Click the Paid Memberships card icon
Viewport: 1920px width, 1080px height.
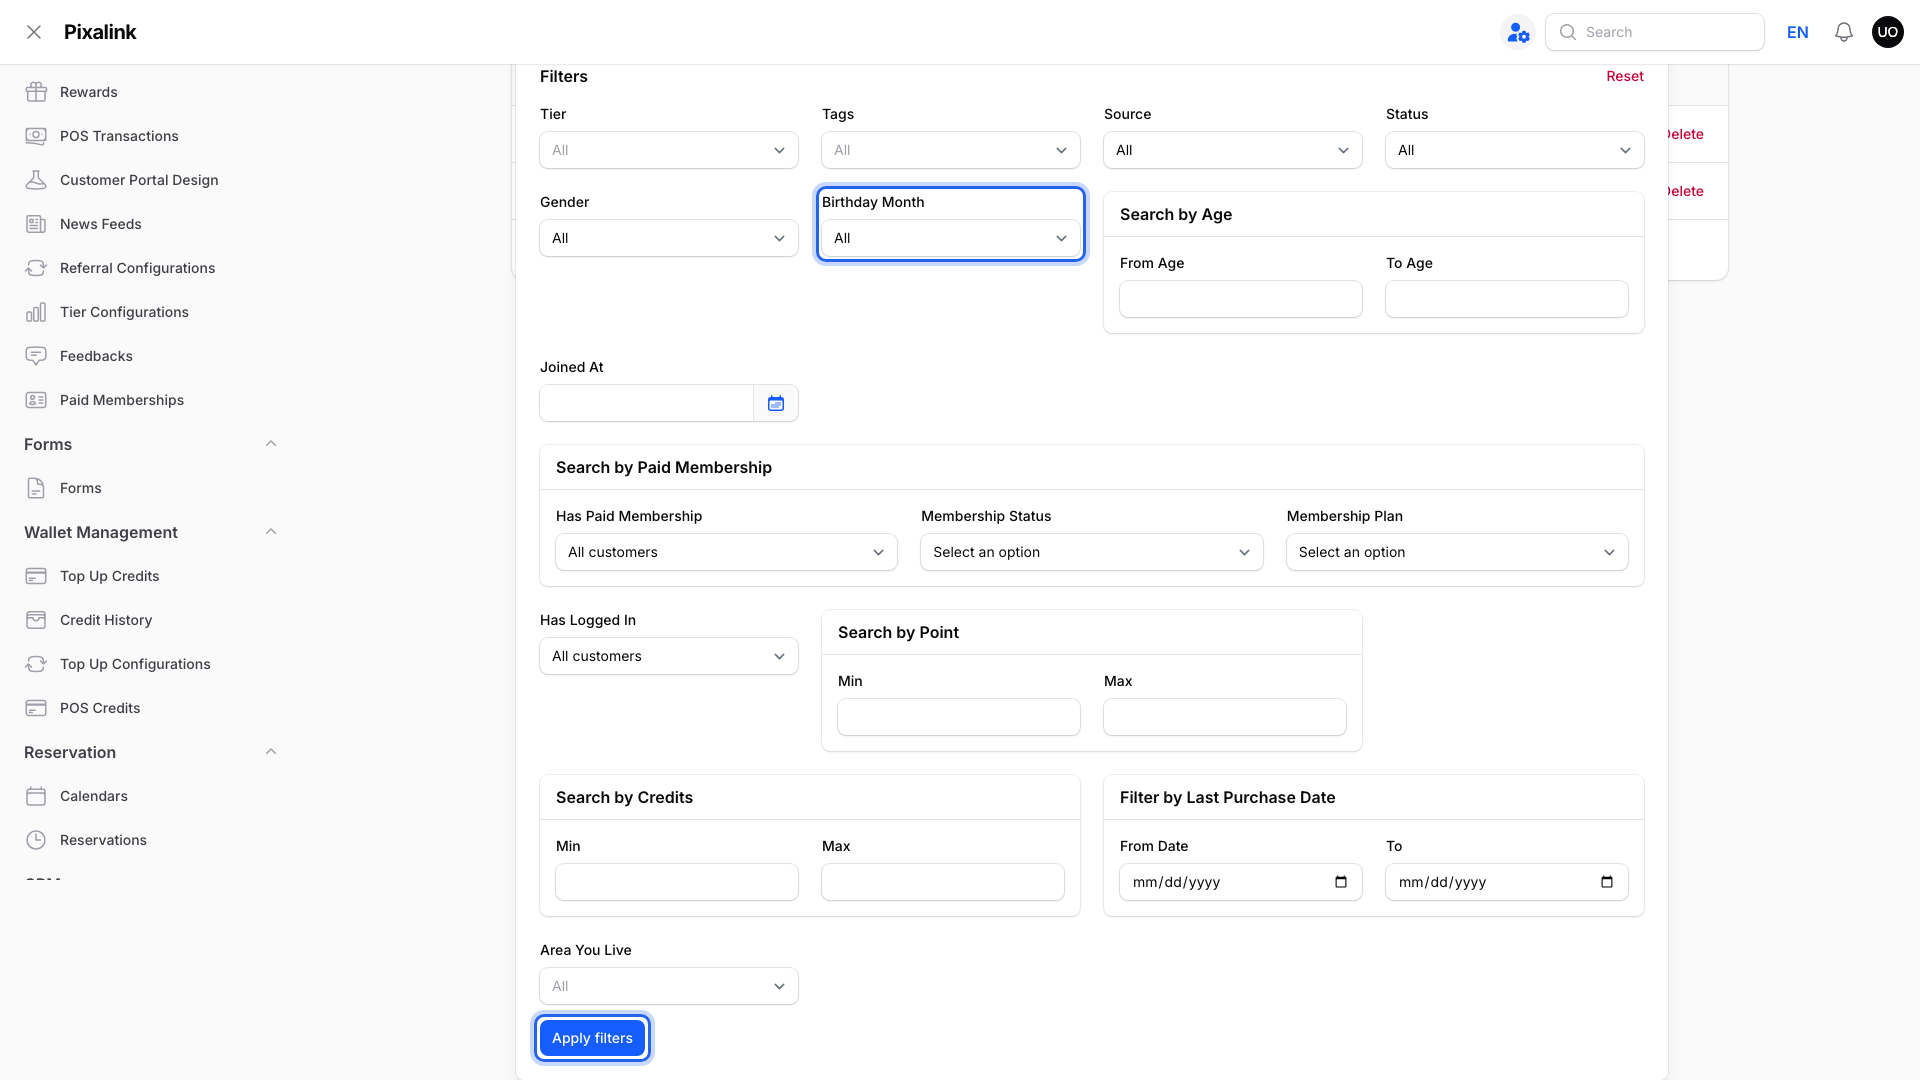pyautogui.click(x=36, y=400)
